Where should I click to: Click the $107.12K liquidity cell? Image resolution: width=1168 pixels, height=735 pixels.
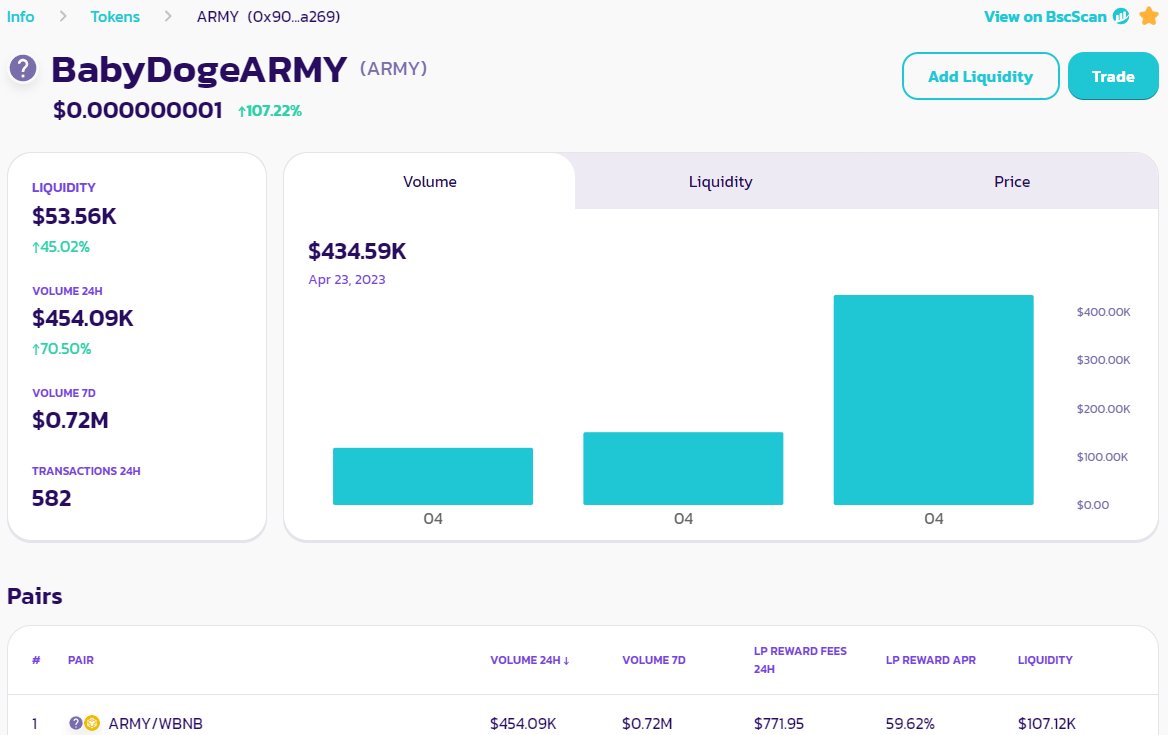click(x=1047, y=723)
